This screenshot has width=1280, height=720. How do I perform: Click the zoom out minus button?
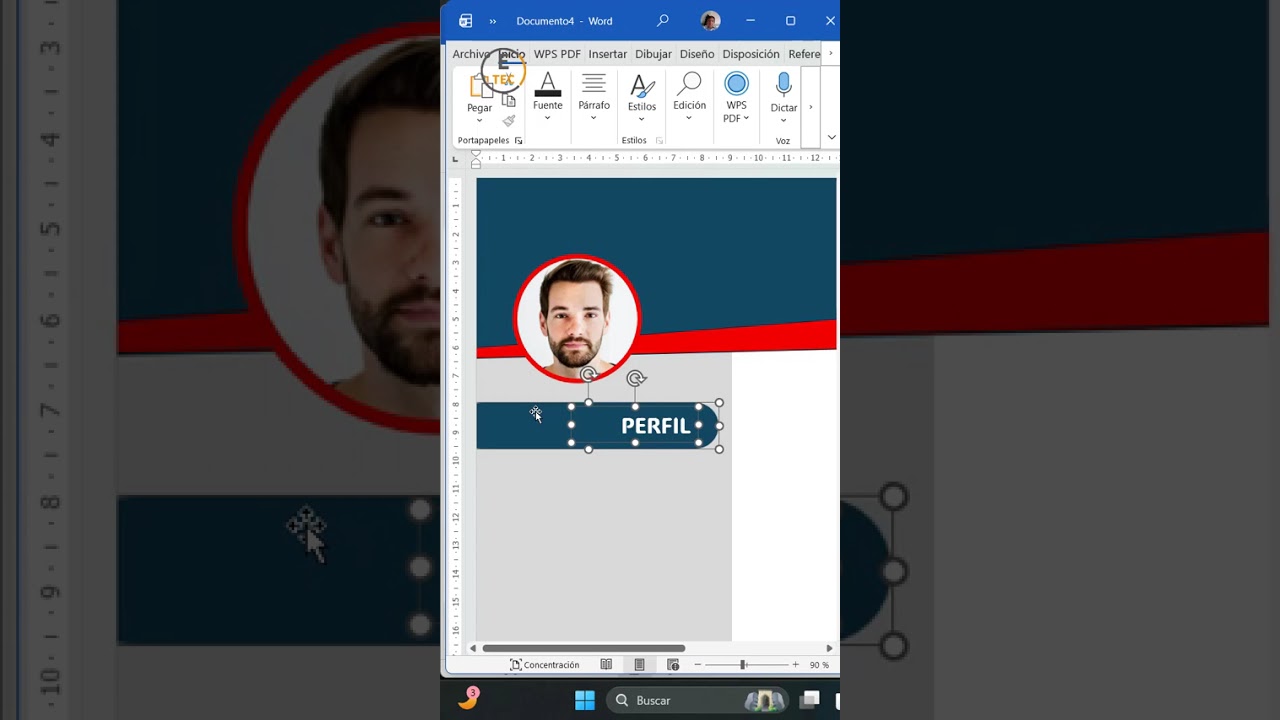click(698, 665)
